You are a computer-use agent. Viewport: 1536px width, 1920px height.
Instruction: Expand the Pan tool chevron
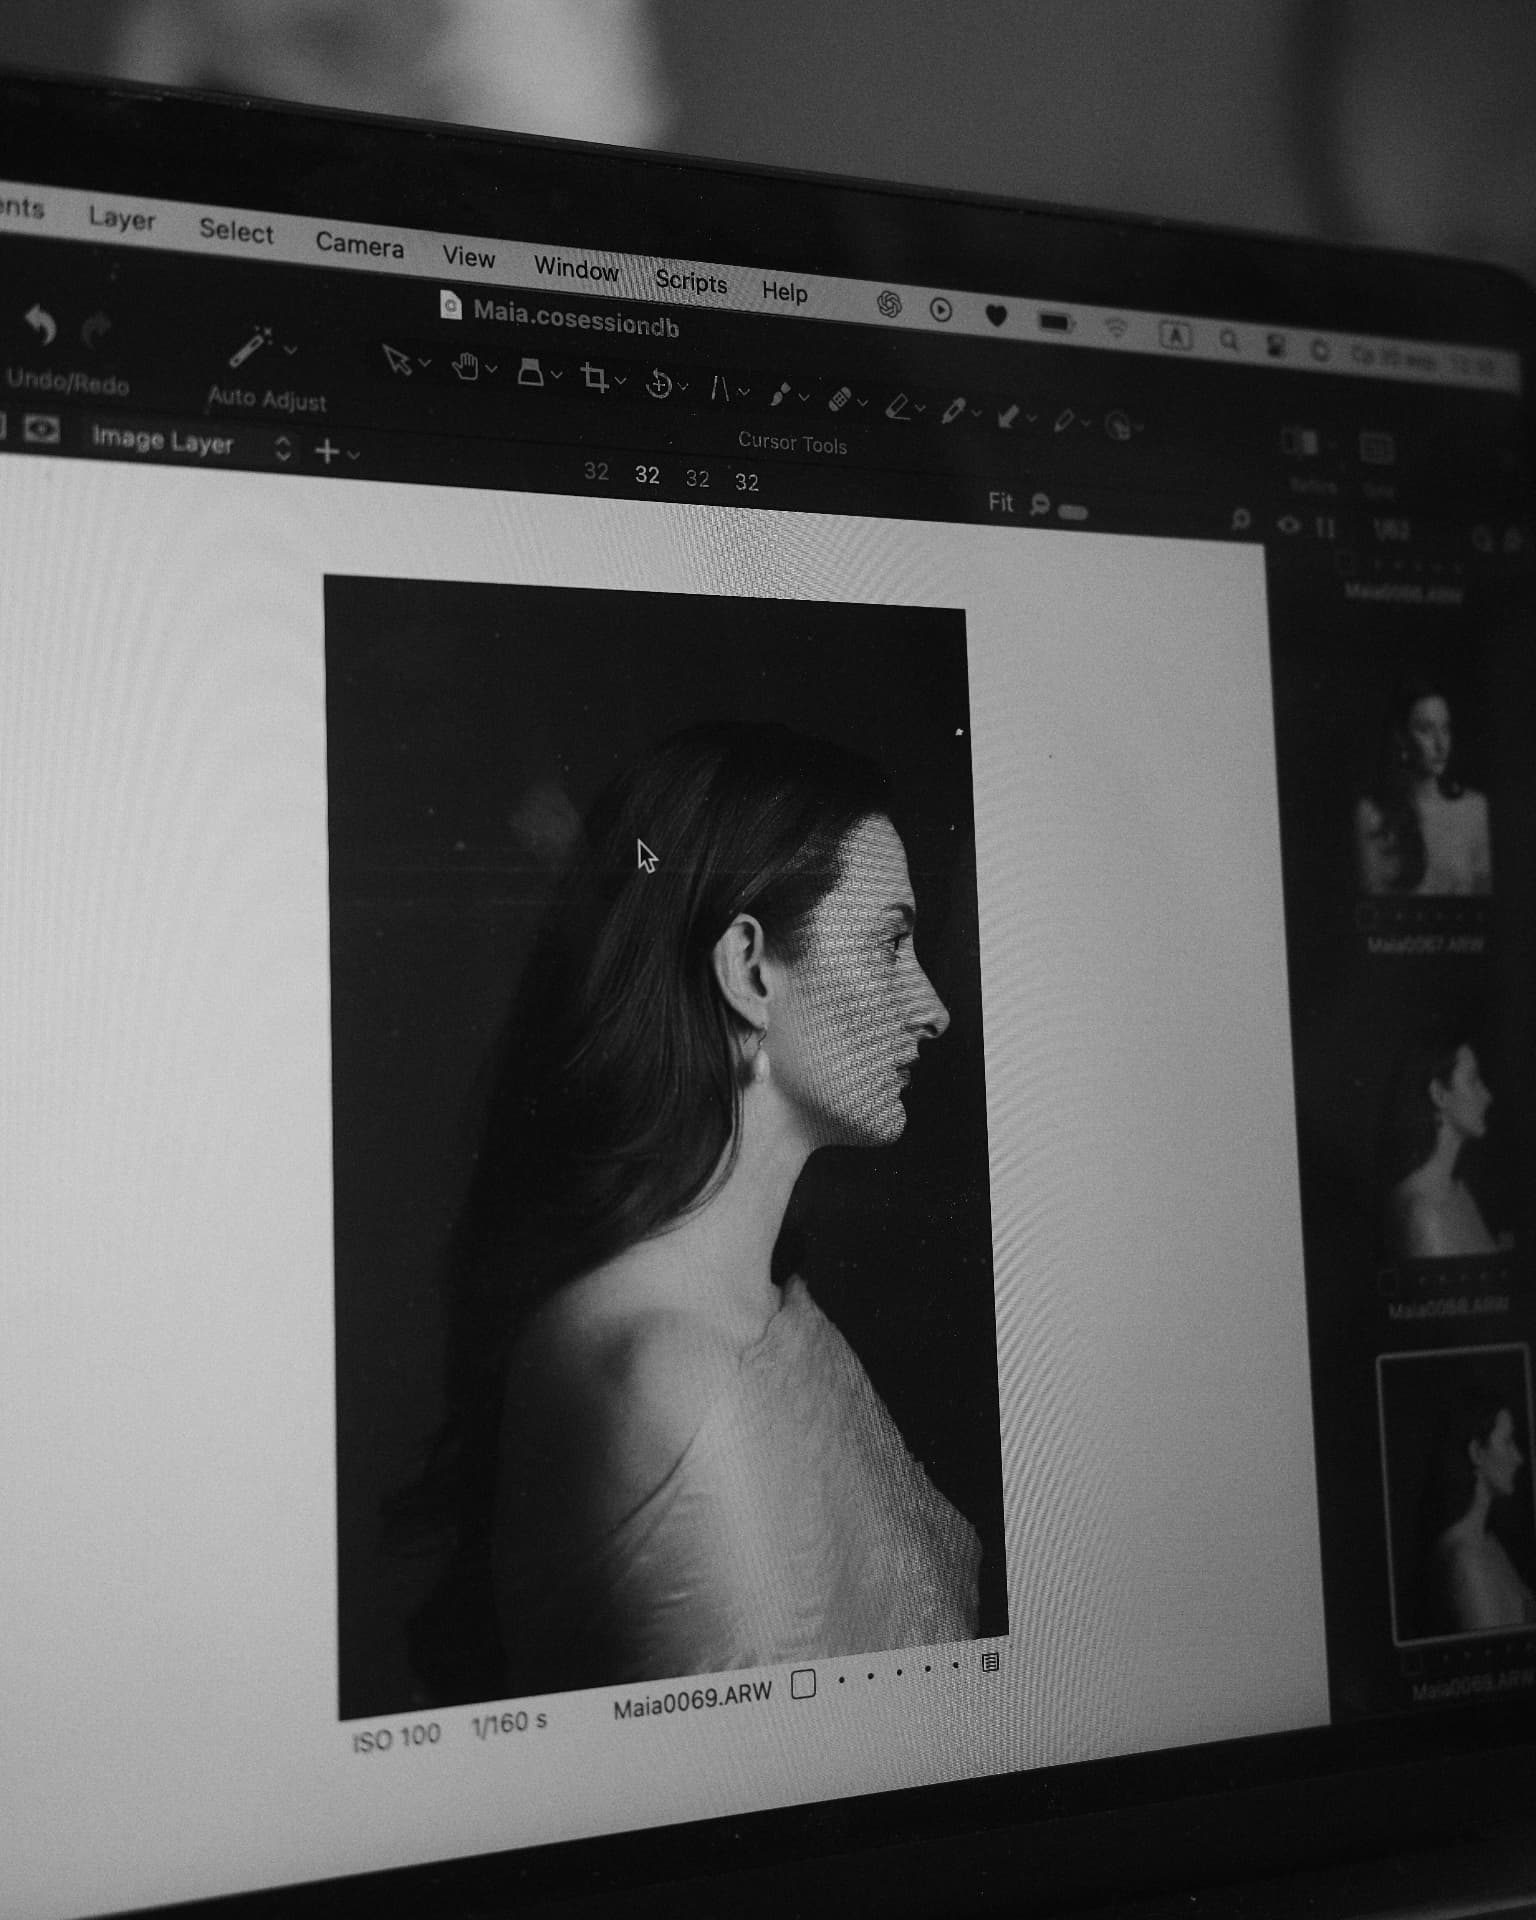[491, 369]
